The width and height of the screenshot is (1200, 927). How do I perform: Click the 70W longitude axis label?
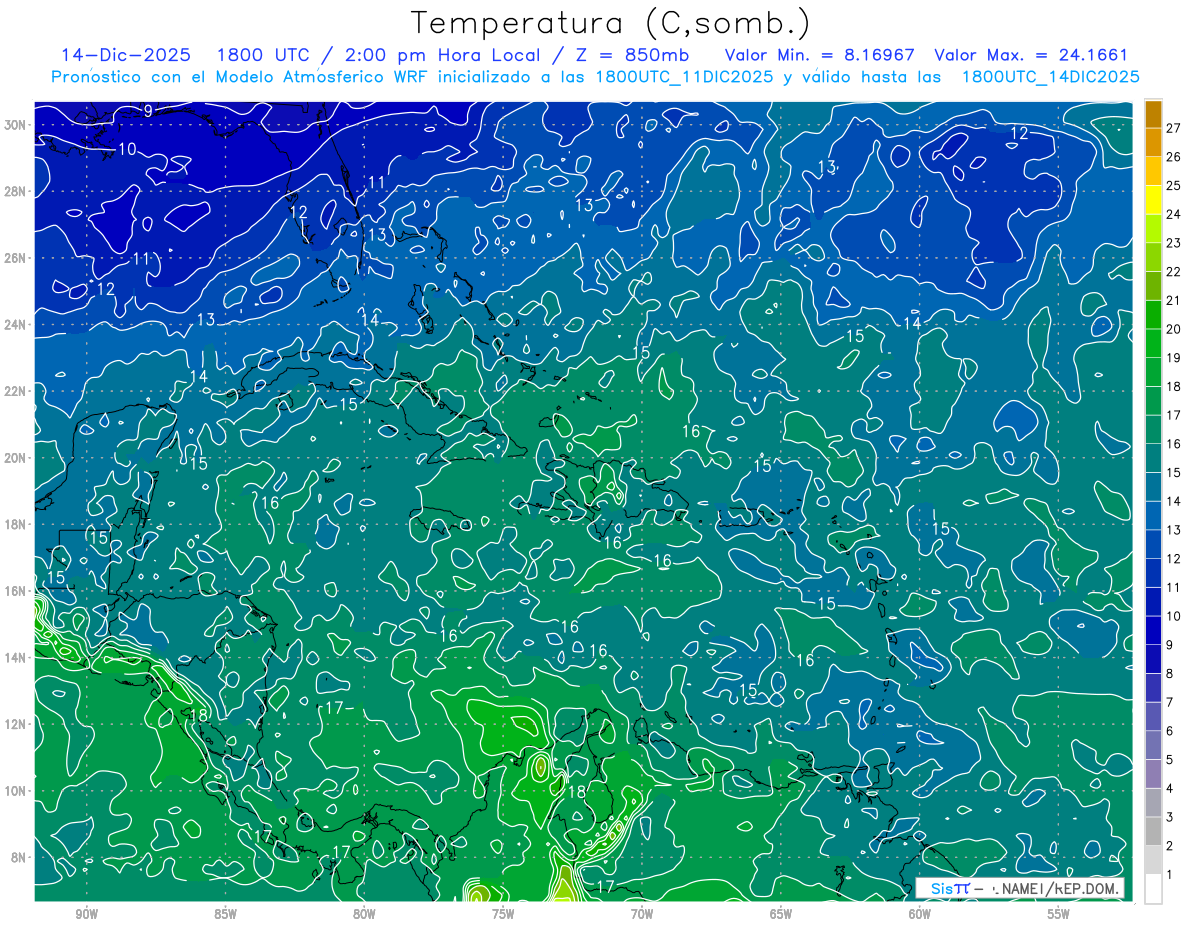click(x=642, y=914)
